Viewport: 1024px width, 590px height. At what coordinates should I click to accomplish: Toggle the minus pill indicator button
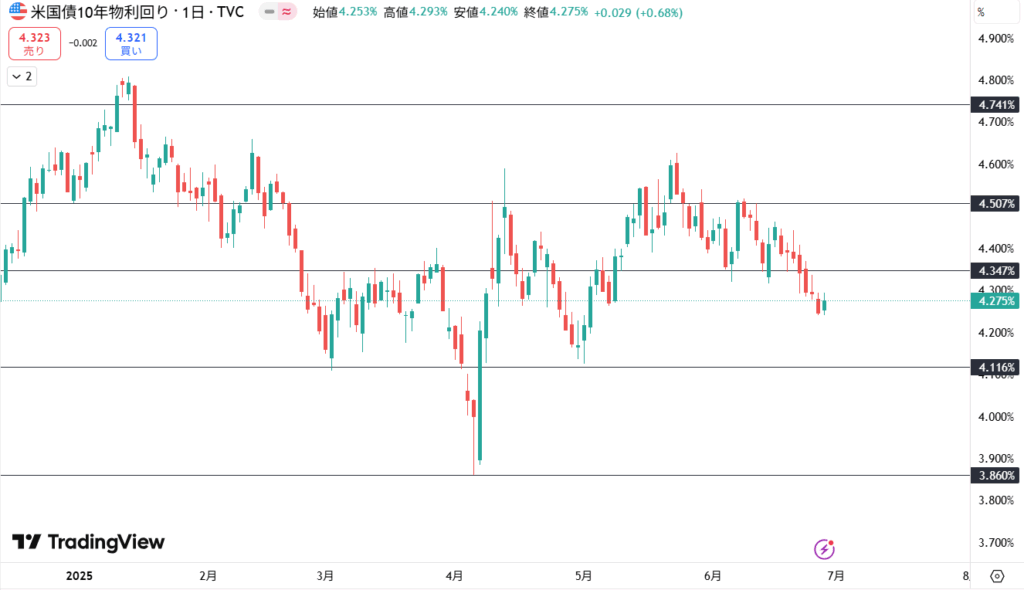pyautogui.click(x=269, y=12)
